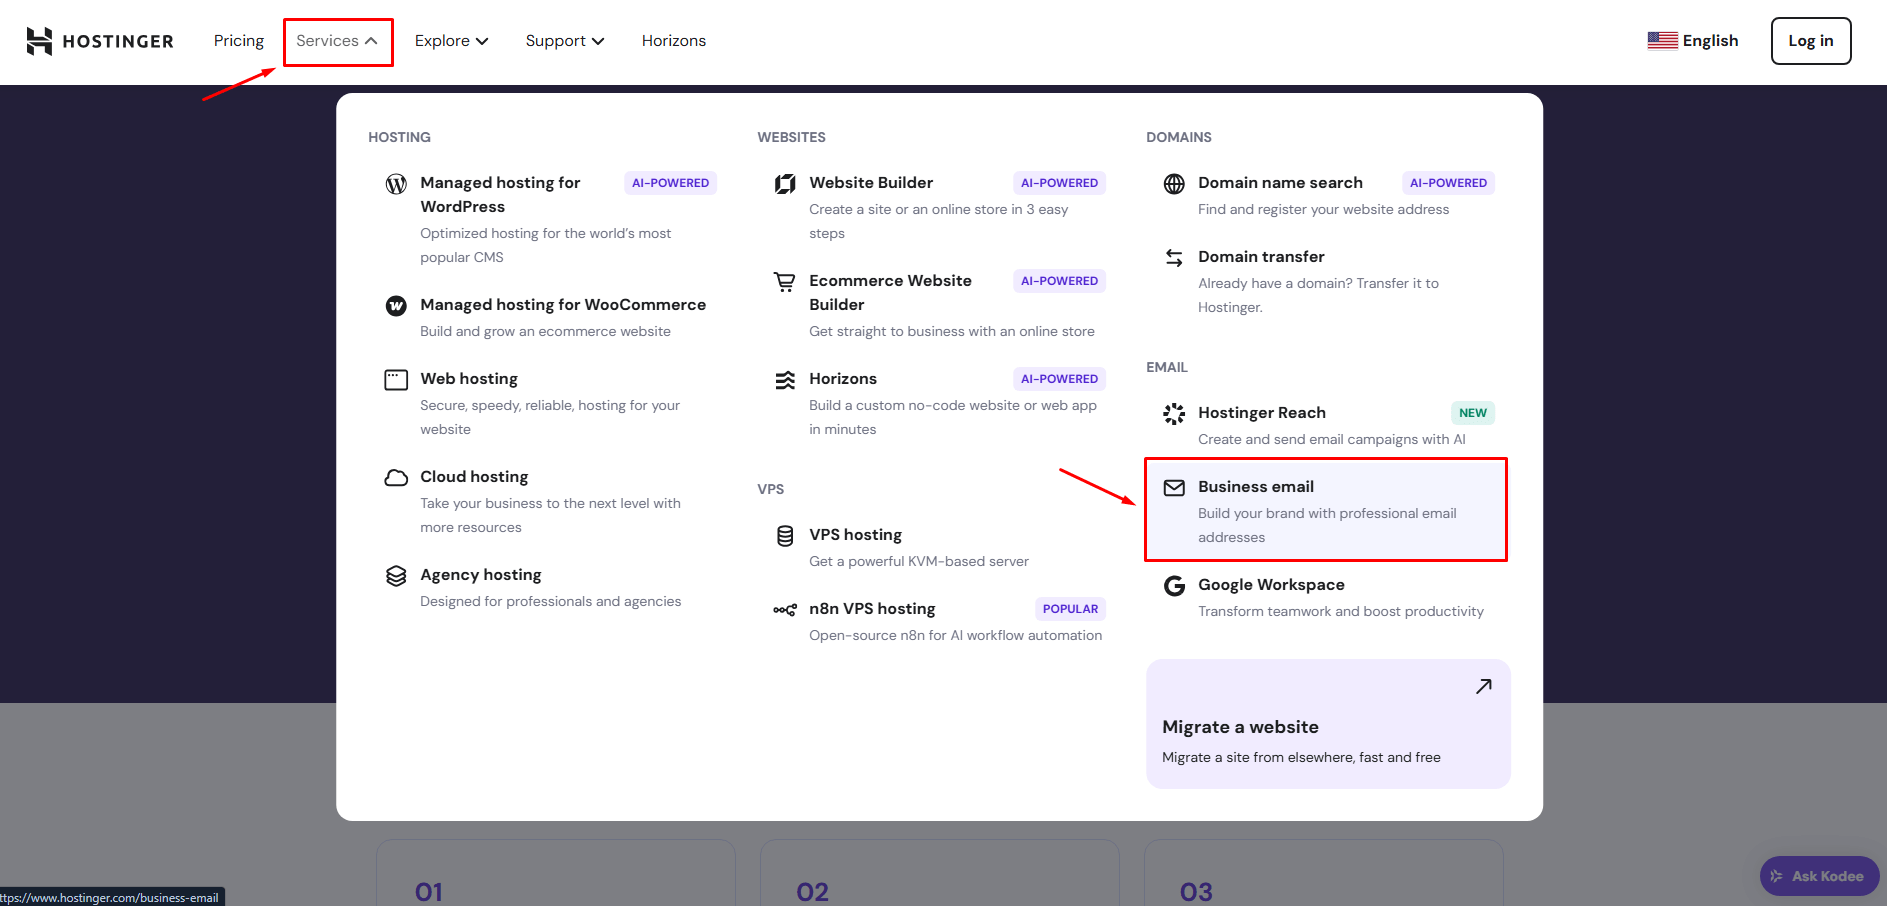This screenshot has width=1887, height=906.
Task: Click the Hostinger logo in the header
Action: [x=99, y=41]
